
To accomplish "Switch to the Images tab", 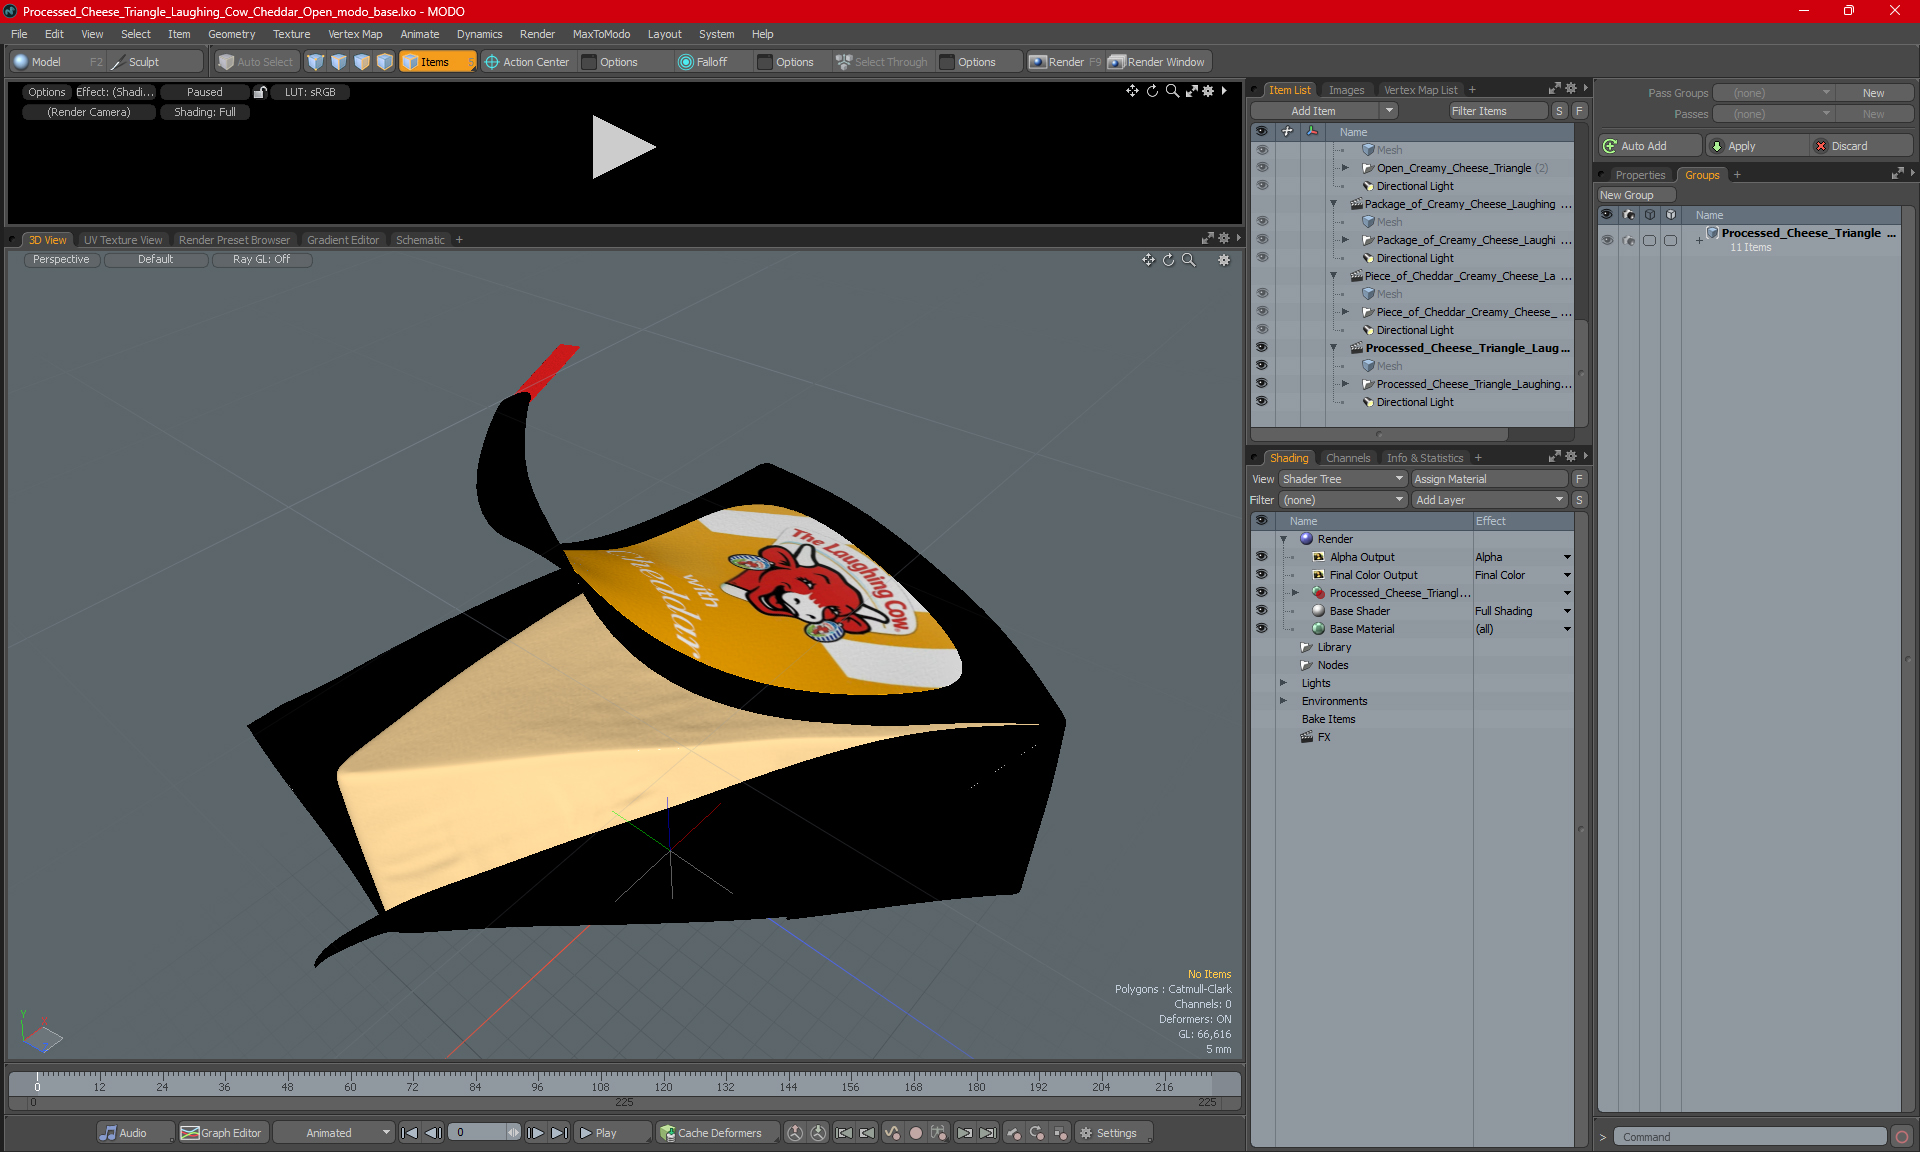I will [x=1346, y=90].
